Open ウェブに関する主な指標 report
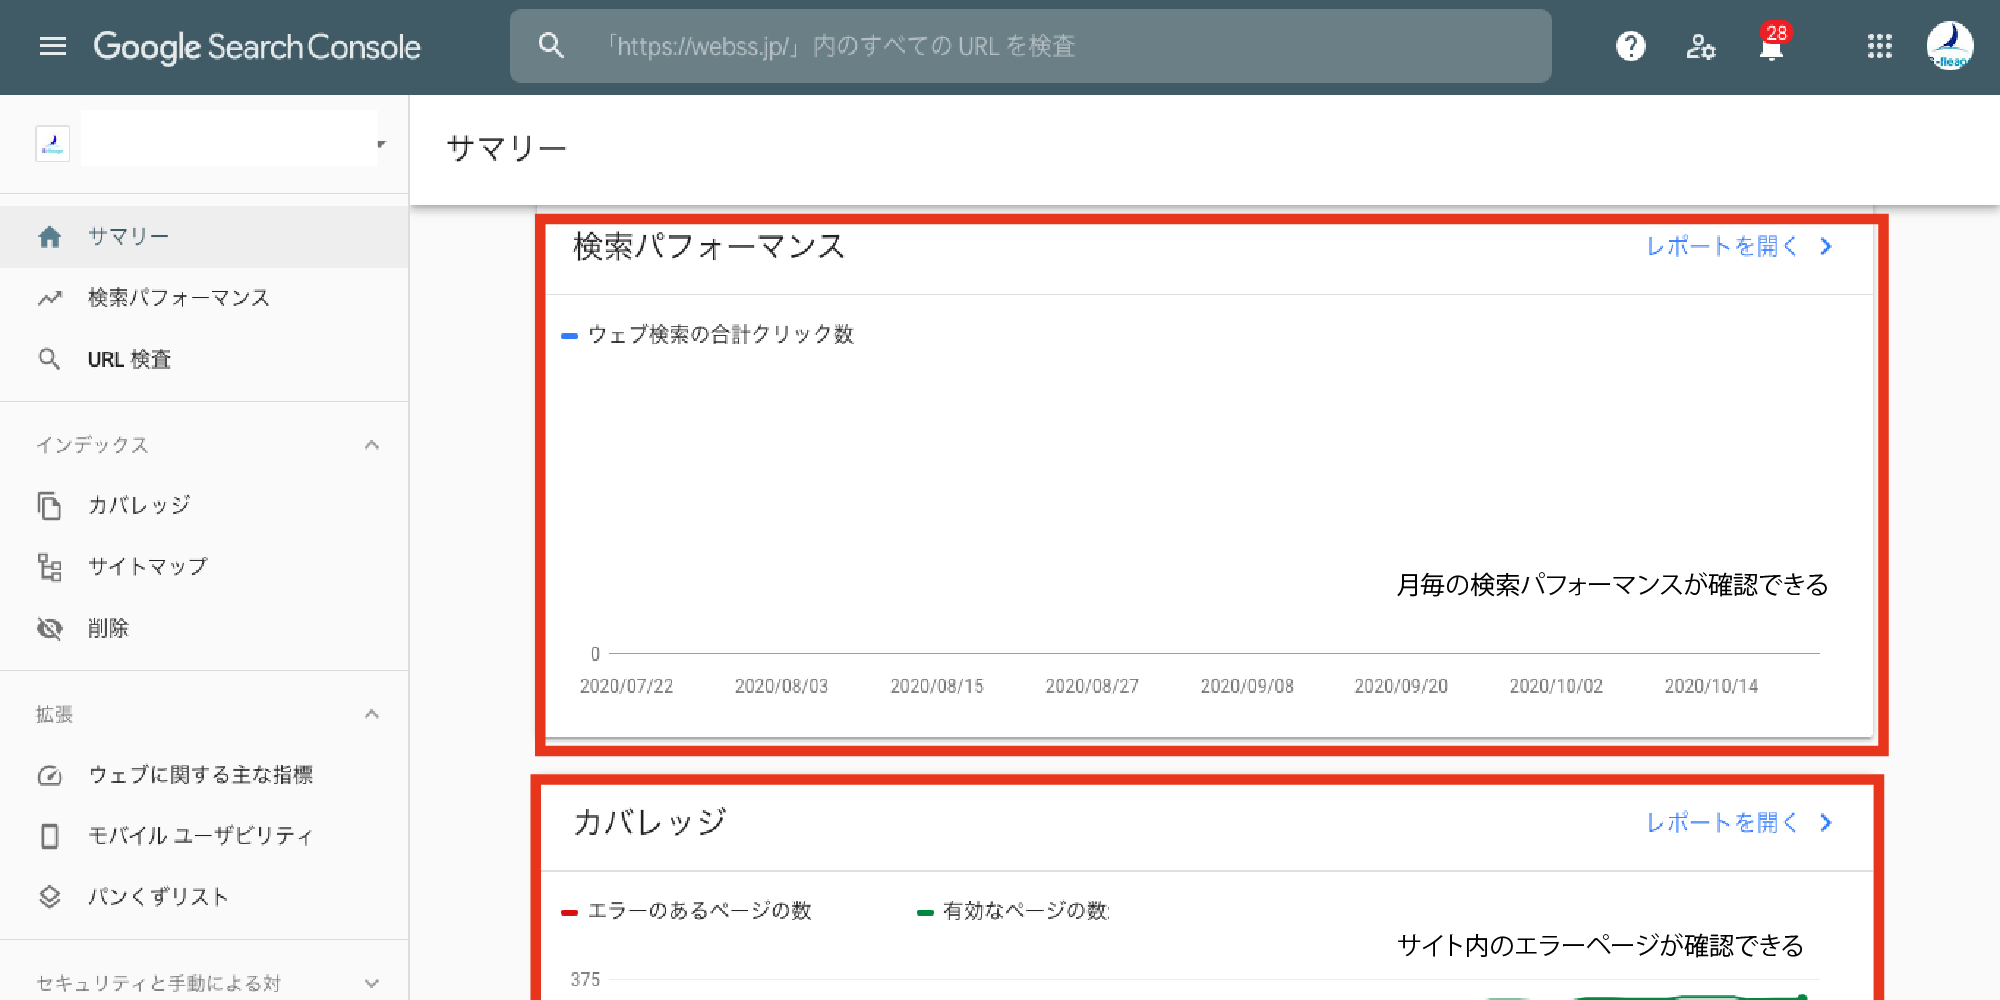Image resolution: width=2000 pixels, height=1000 pixels. pos(204,775)
